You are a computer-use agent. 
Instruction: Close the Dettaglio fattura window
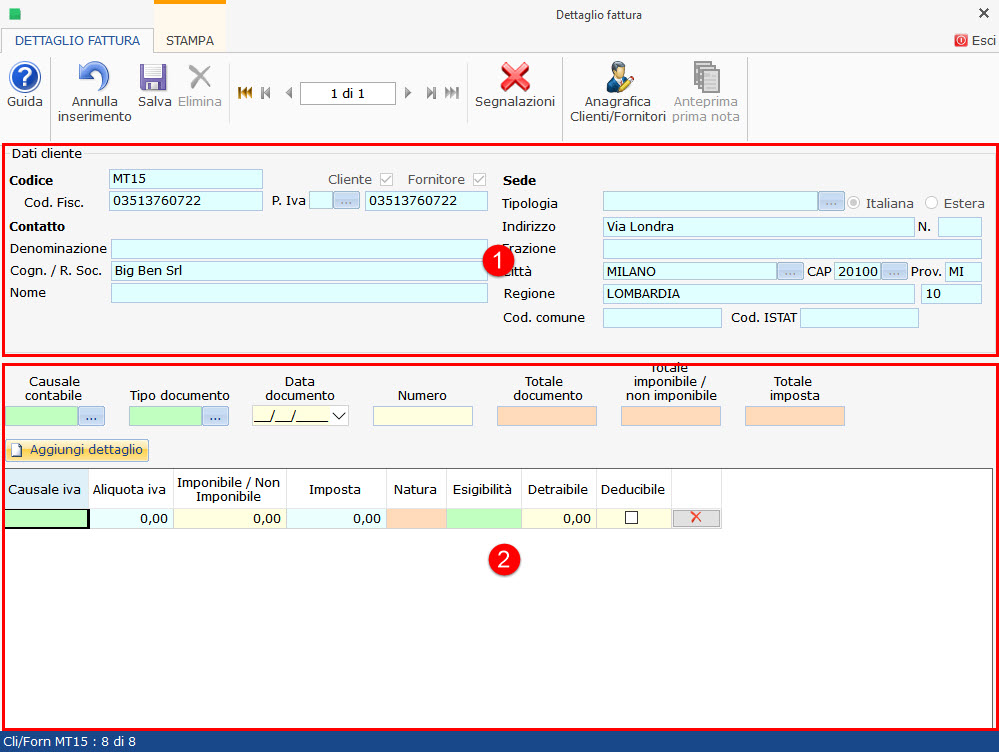pyautogui.click(x=984, y=13)
